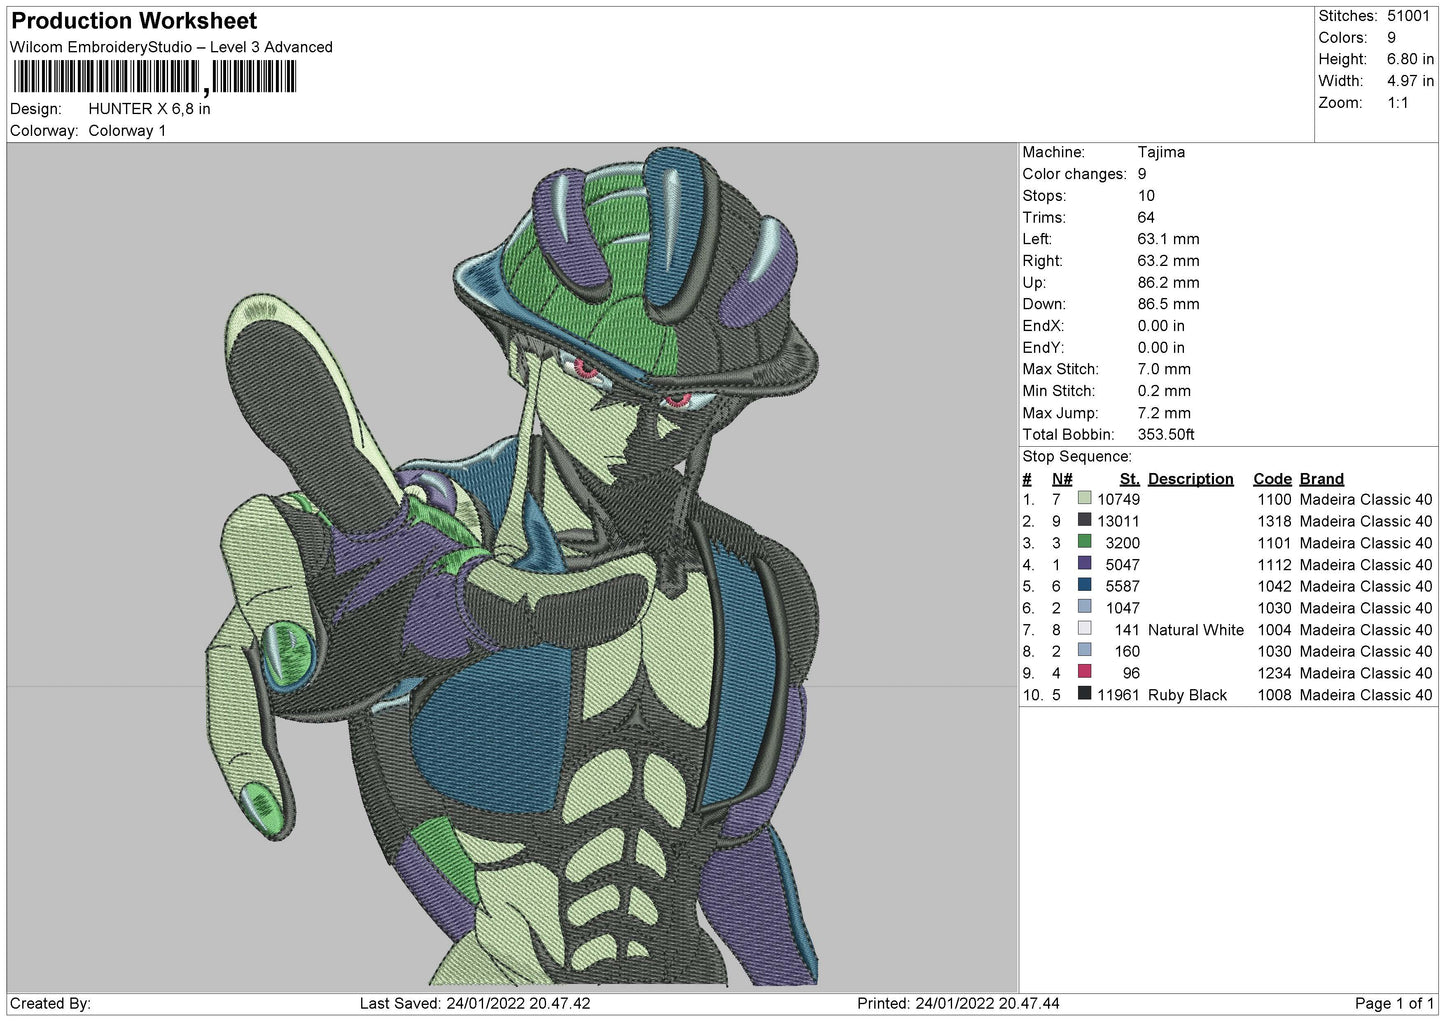
Task: Select the Ruby Black color swatch
Action: [1084, 694]
